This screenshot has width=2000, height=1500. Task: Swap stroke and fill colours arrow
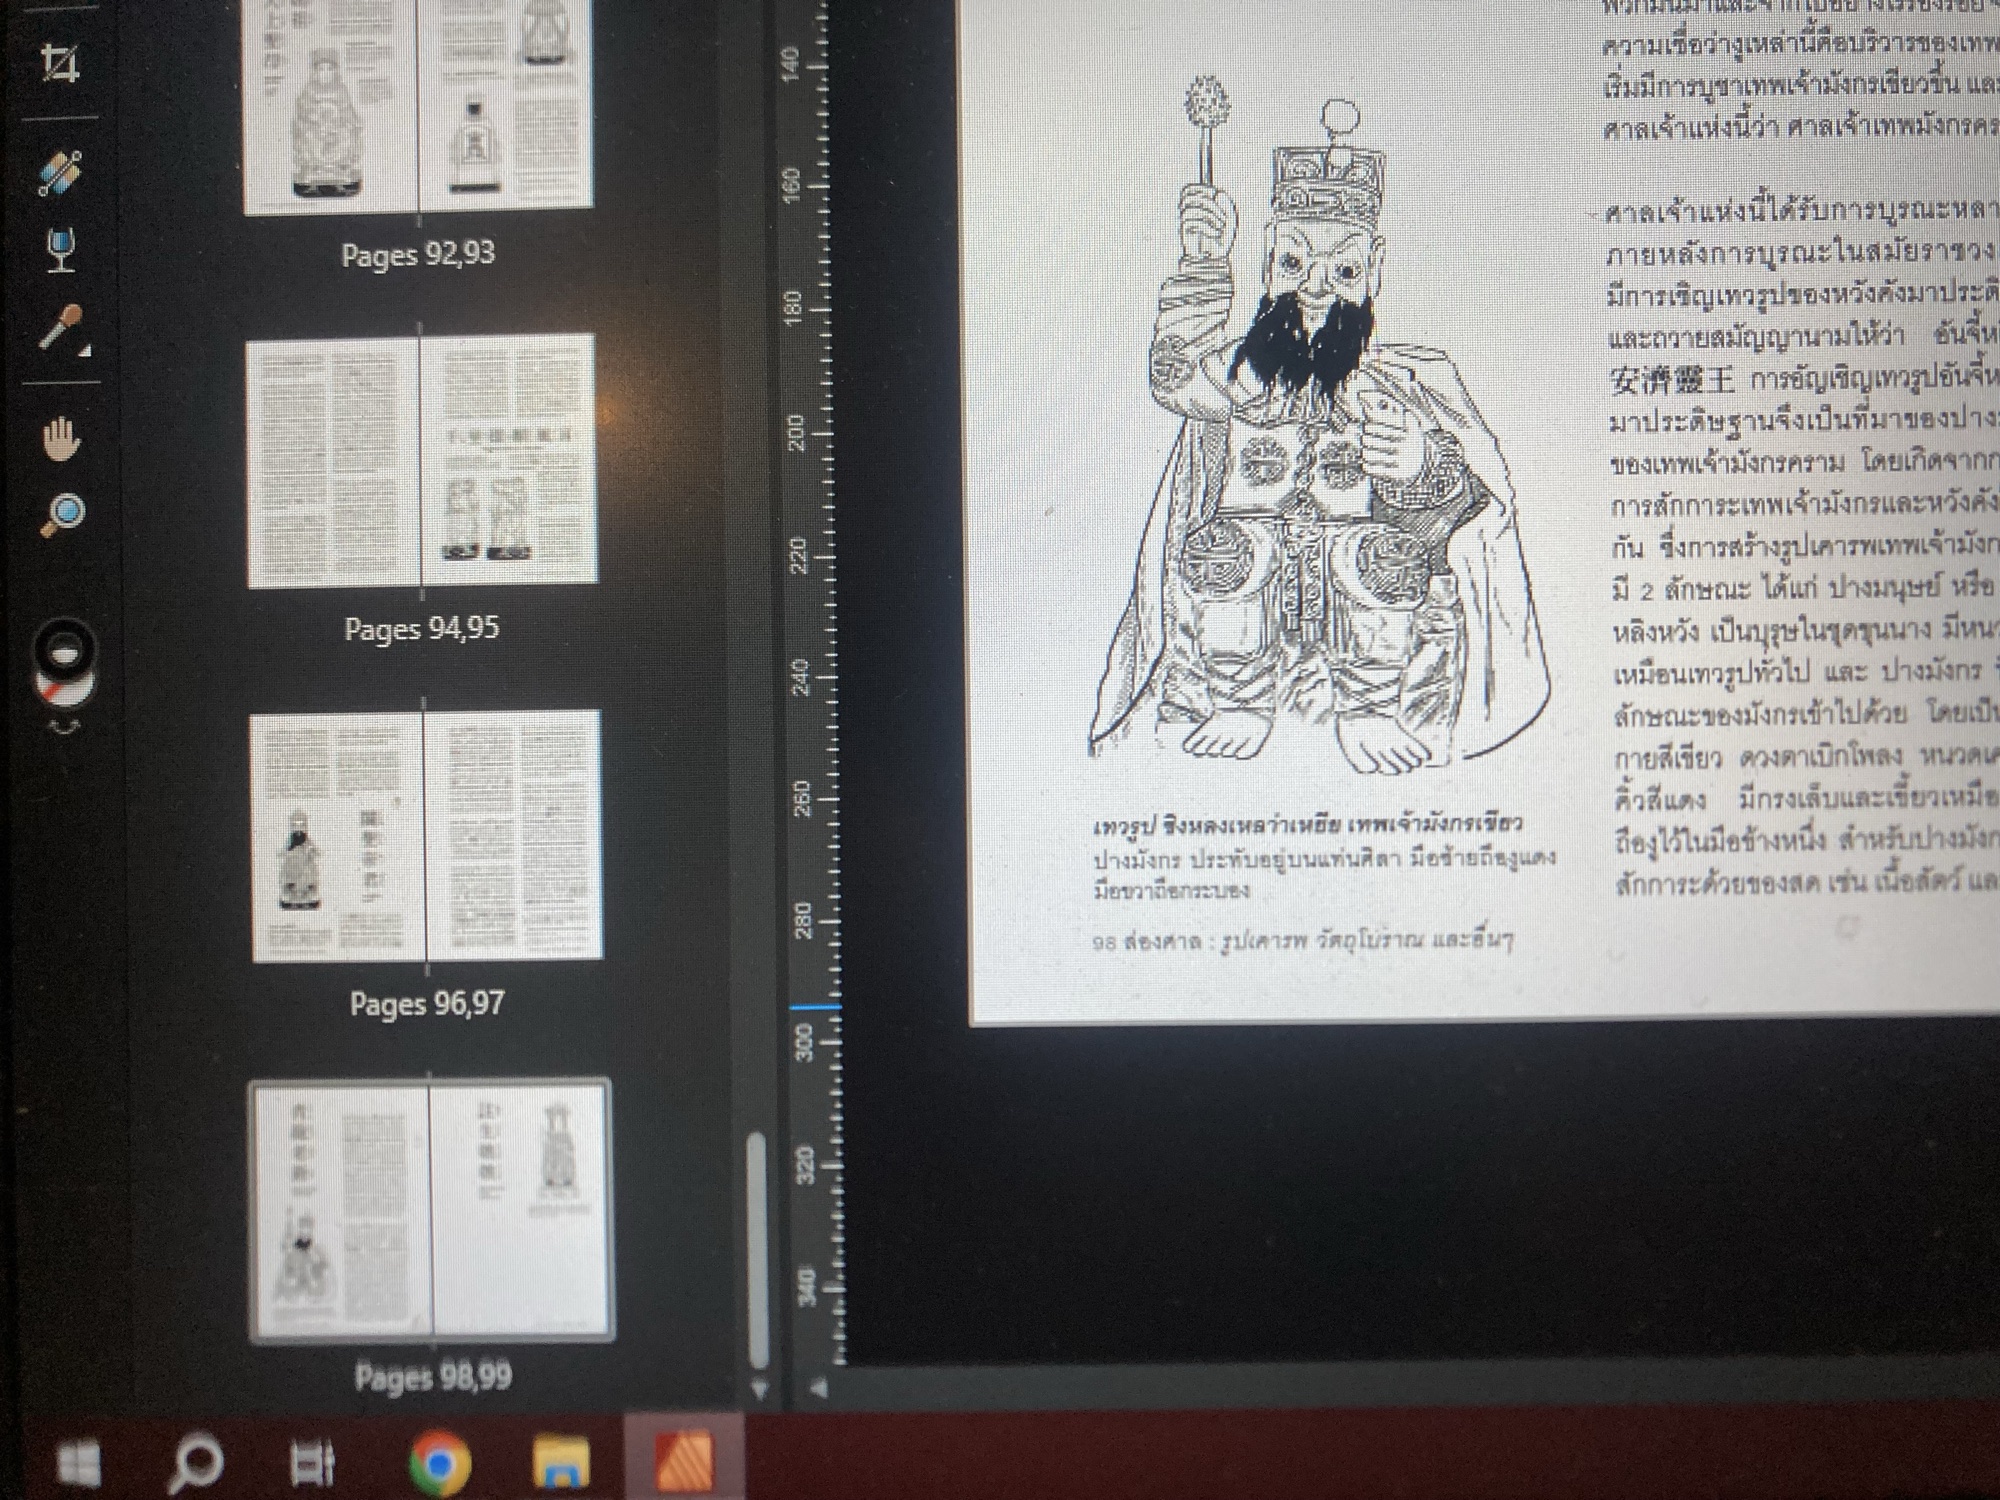[x=66, y=727]
